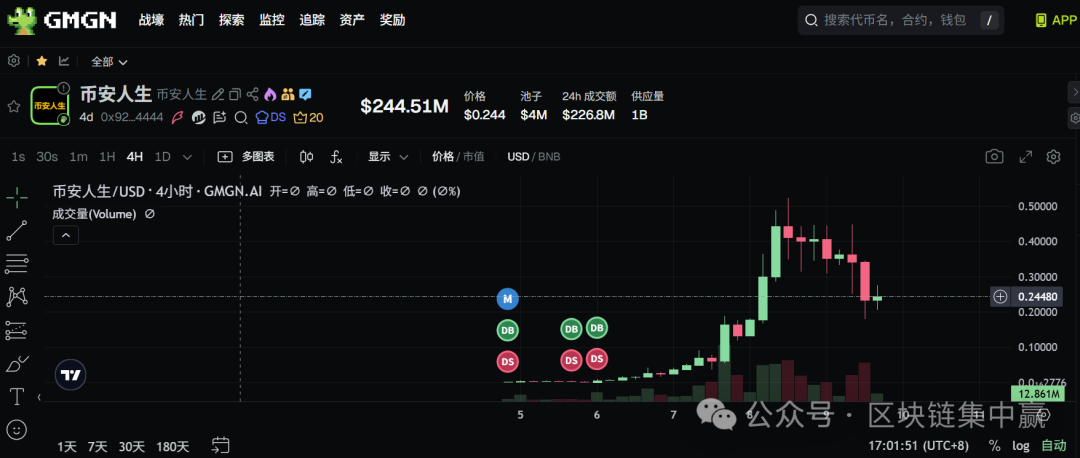Open the watchlist settings gear
The width and height of the screenshot is (1080, 458).
click(x=13, y=61)
